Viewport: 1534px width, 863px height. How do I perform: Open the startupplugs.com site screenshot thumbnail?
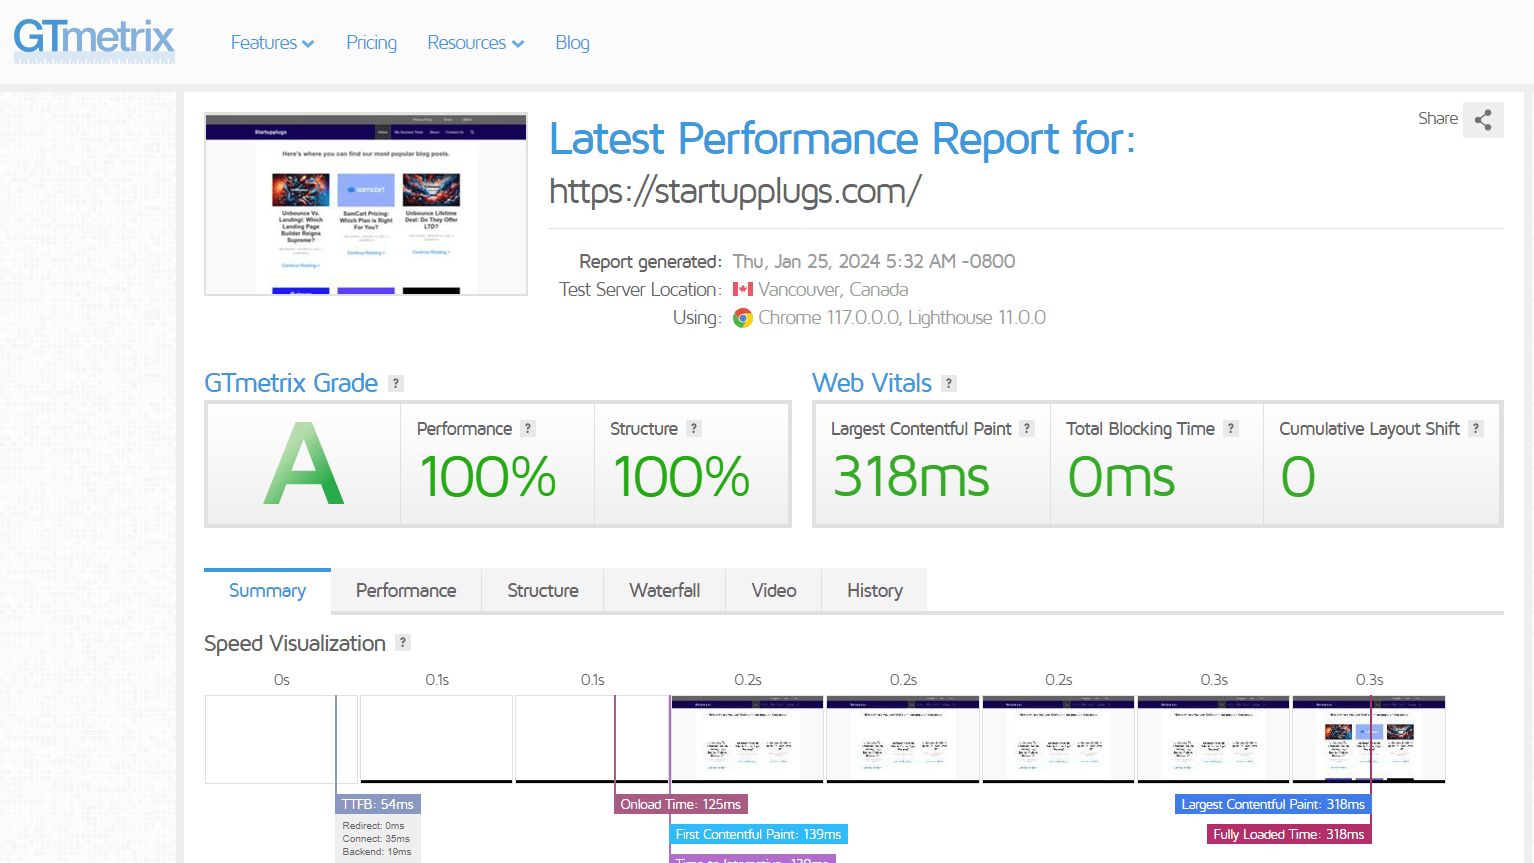tap(366, 204)
